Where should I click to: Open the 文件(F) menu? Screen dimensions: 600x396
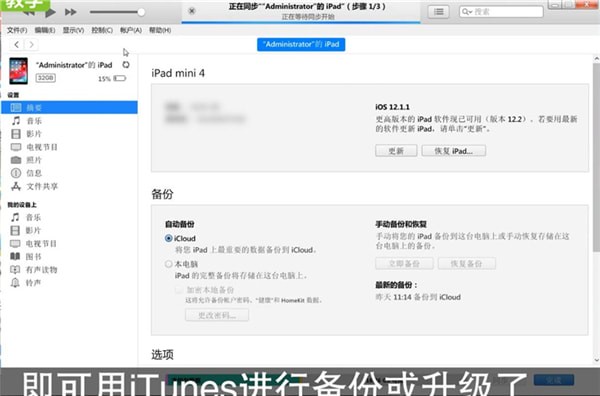pyautogui.click(x=17, y=30)
